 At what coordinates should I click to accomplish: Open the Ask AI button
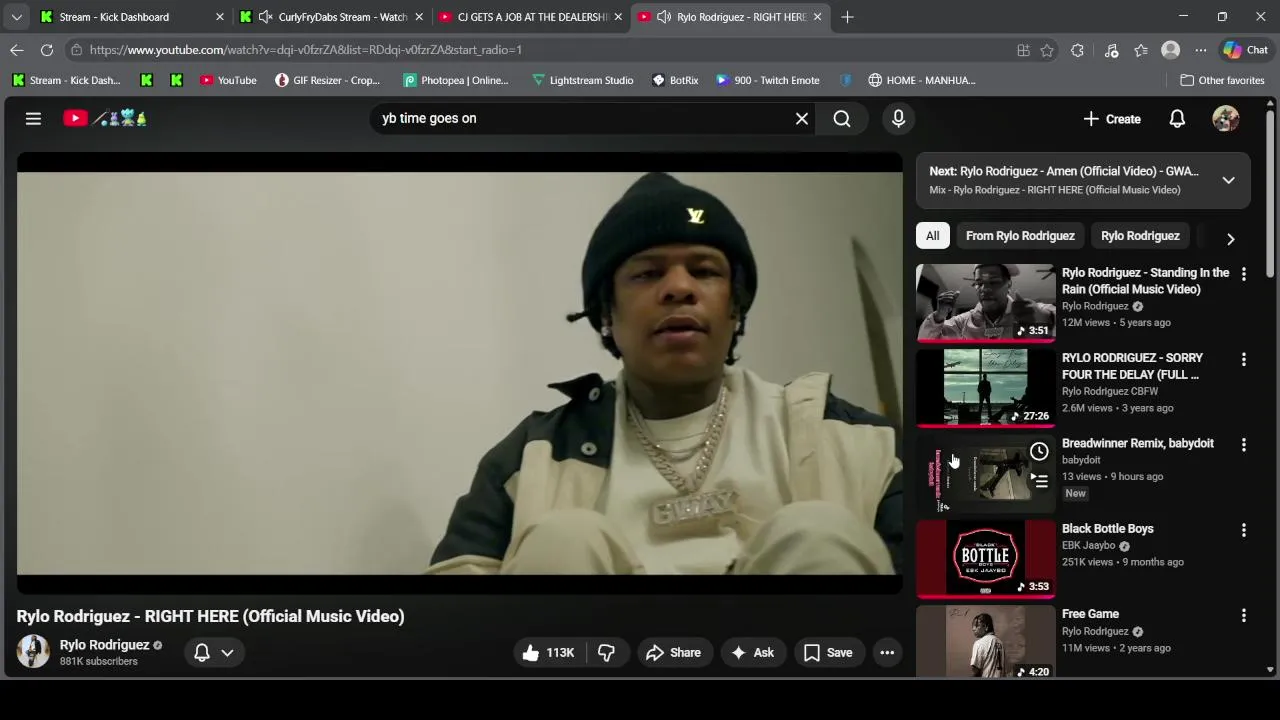click(753, 652)
